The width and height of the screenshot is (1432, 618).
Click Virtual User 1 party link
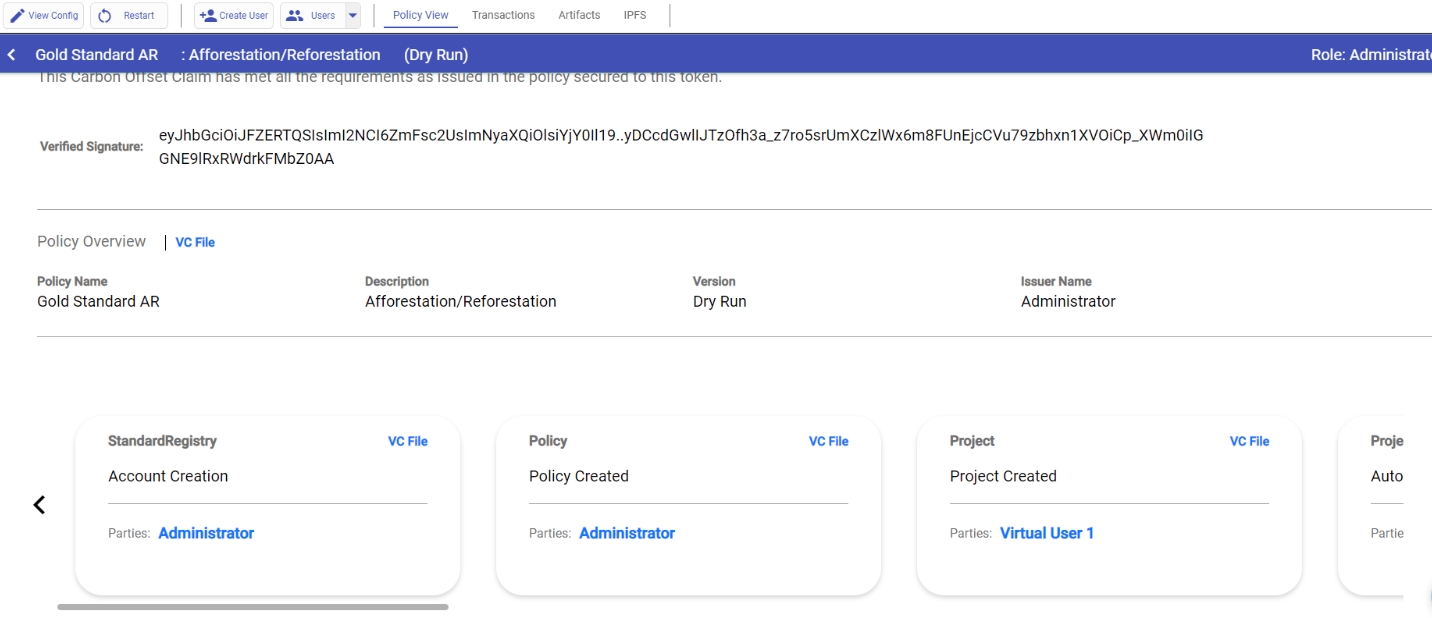click(x=1047, y=533)
